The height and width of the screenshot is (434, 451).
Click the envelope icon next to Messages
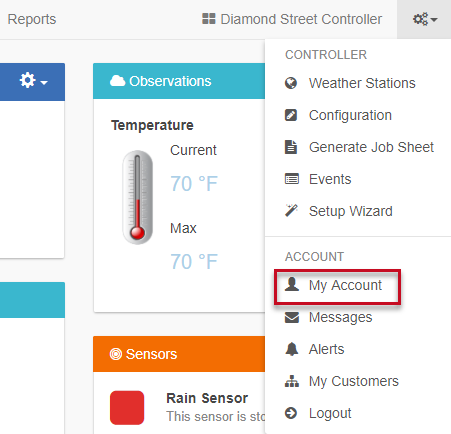coord(292,317)
